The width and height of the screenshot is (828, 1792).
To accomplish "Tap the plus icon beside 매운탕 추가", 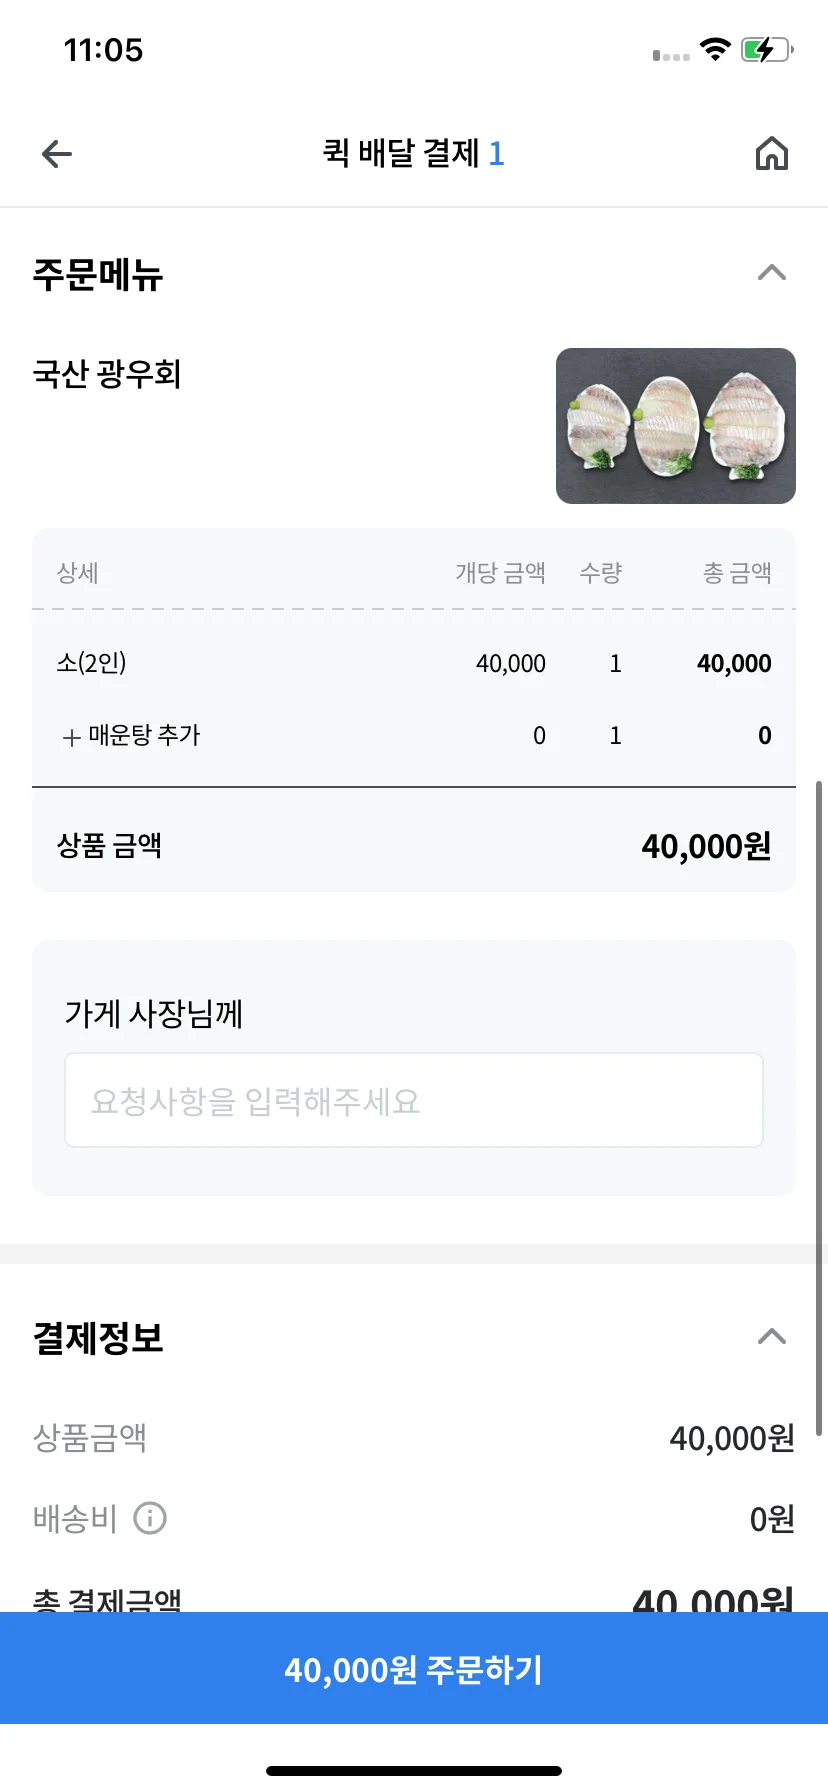I will coord(71,737).
